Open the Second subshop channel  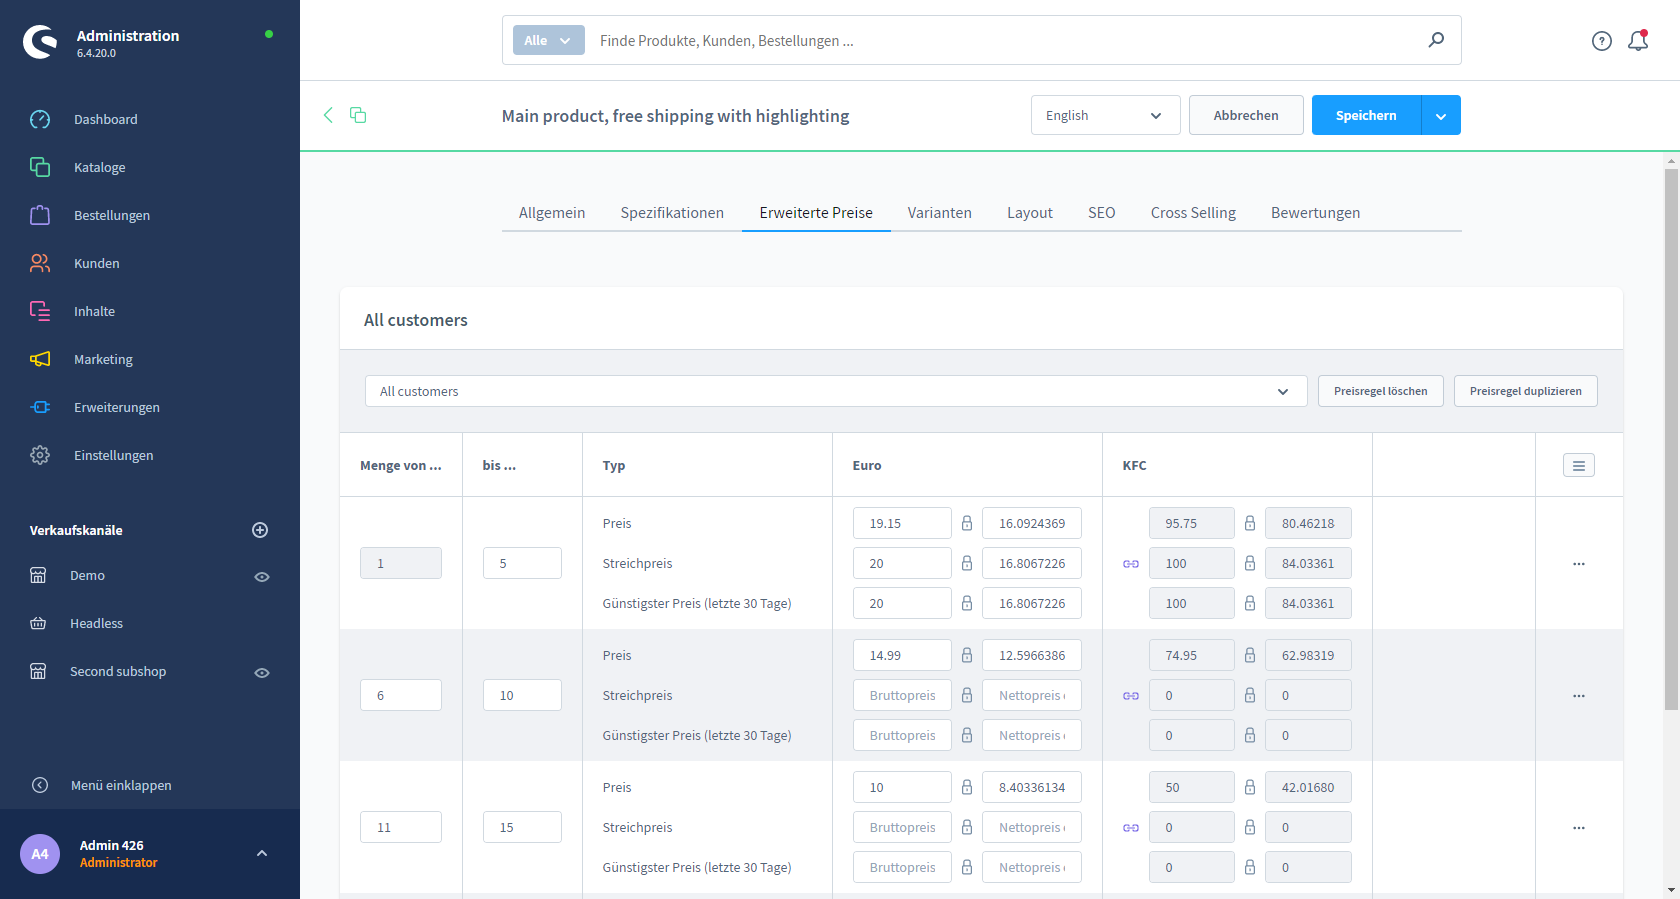[x=118, y=671]
